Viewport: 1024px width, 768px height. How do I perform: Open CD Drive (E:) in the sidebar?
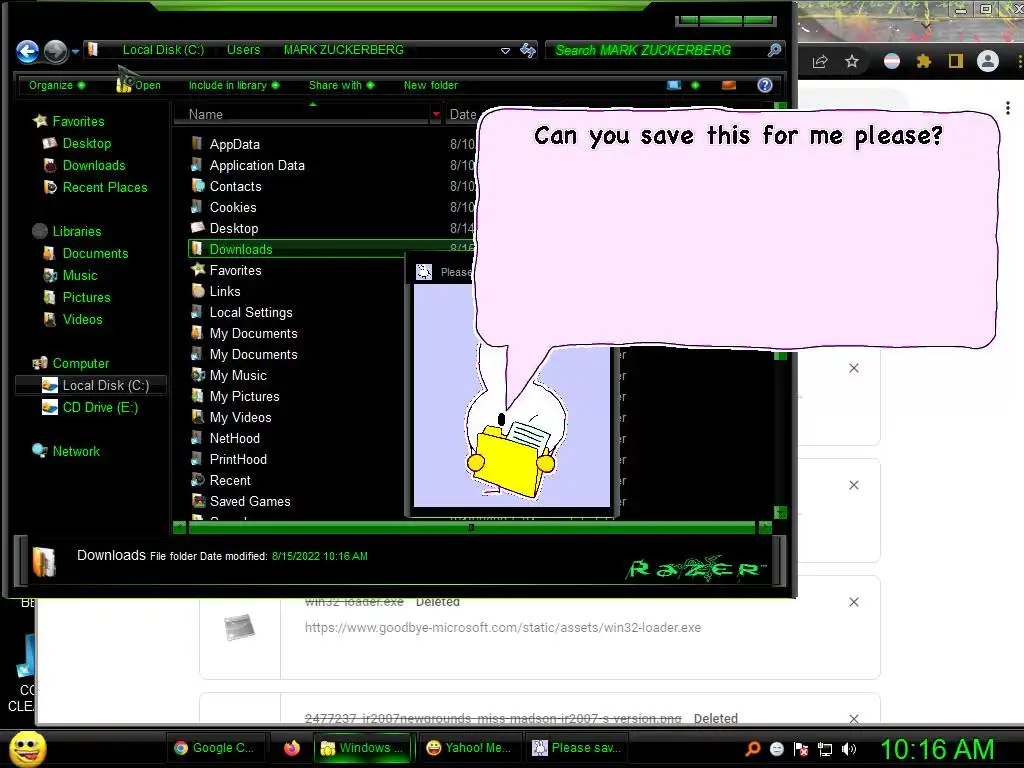(100, 408)
